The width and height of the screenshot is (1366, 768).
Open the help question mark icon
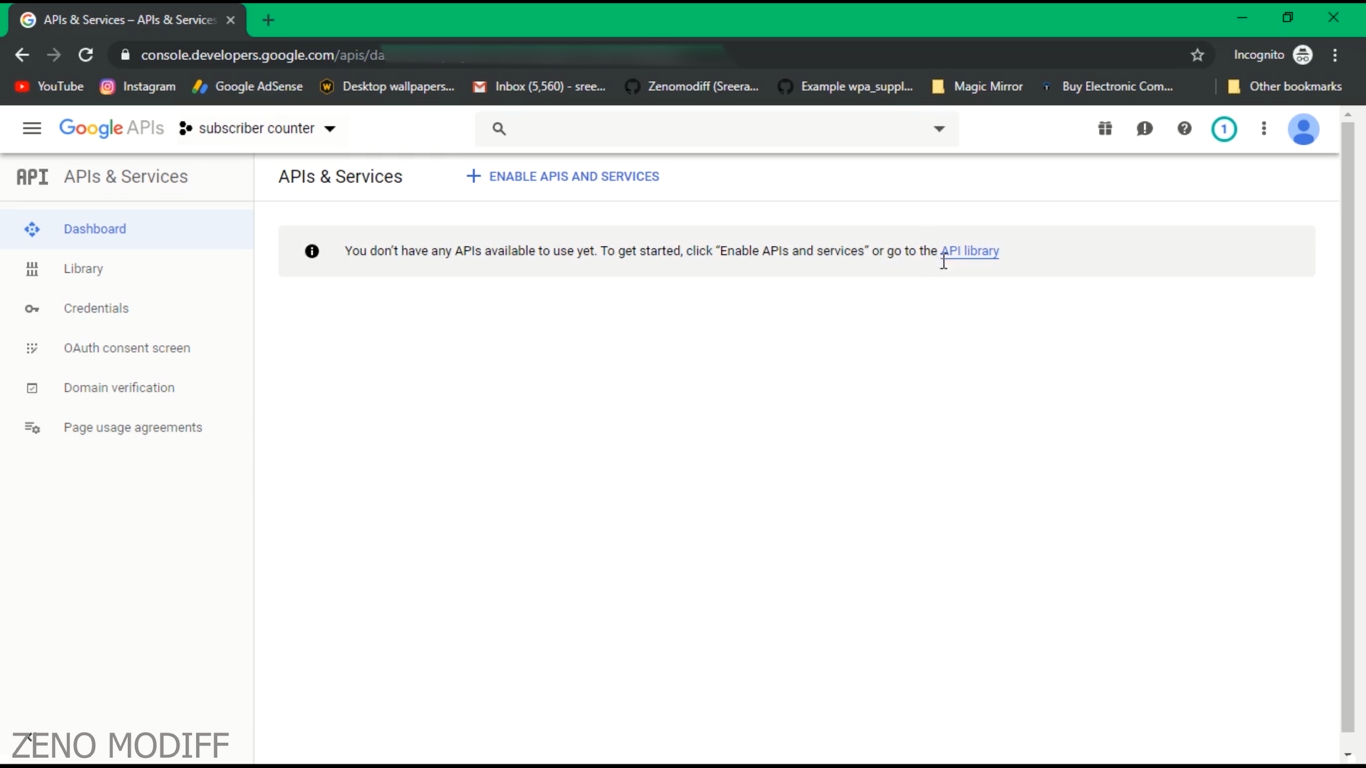click(x=1184, y=129)
